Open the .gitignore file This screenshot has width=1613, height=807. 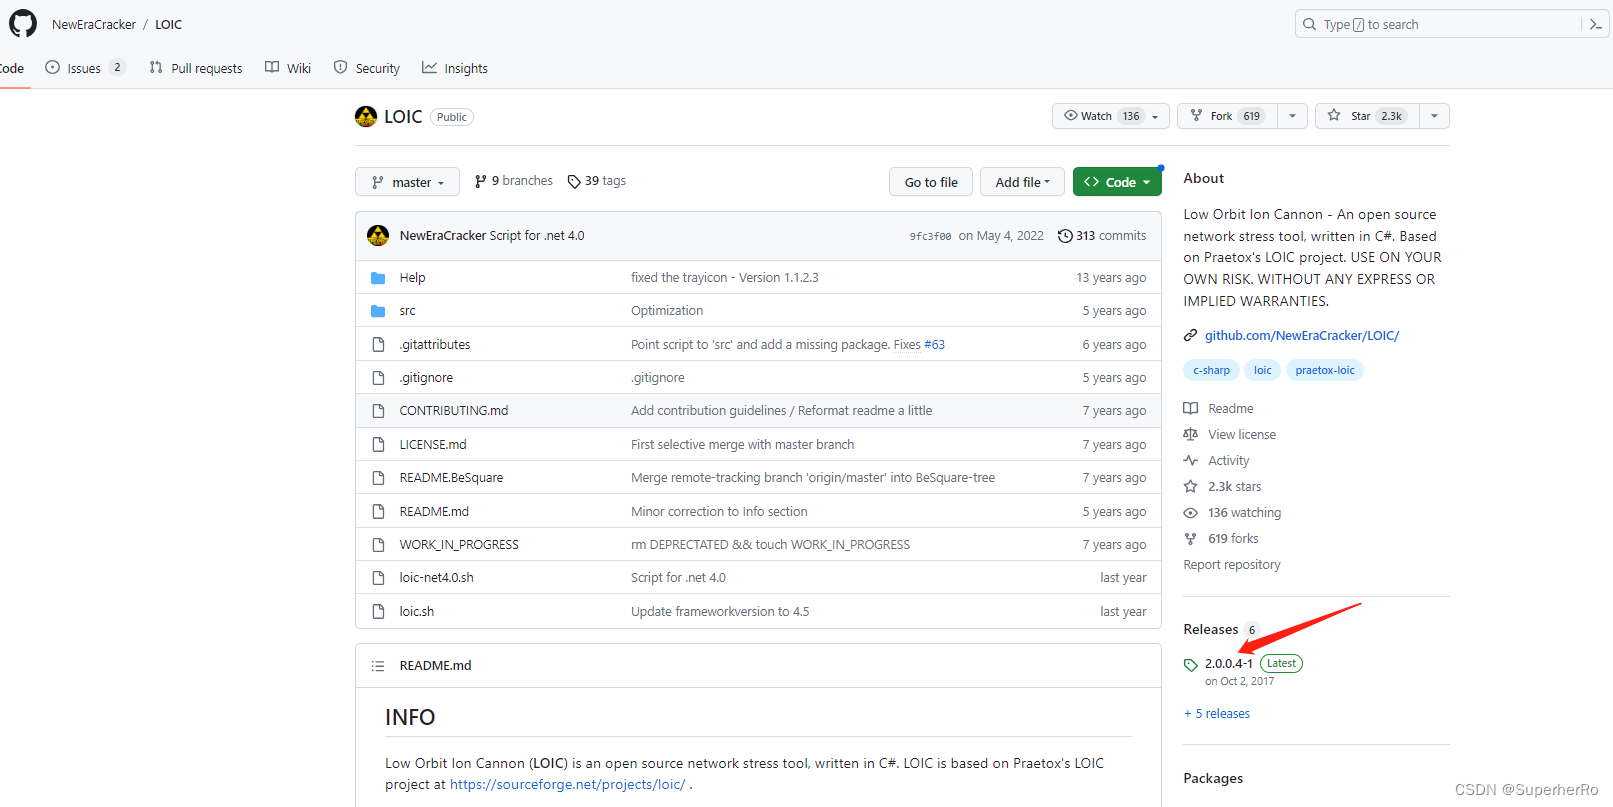pos(426,378)
